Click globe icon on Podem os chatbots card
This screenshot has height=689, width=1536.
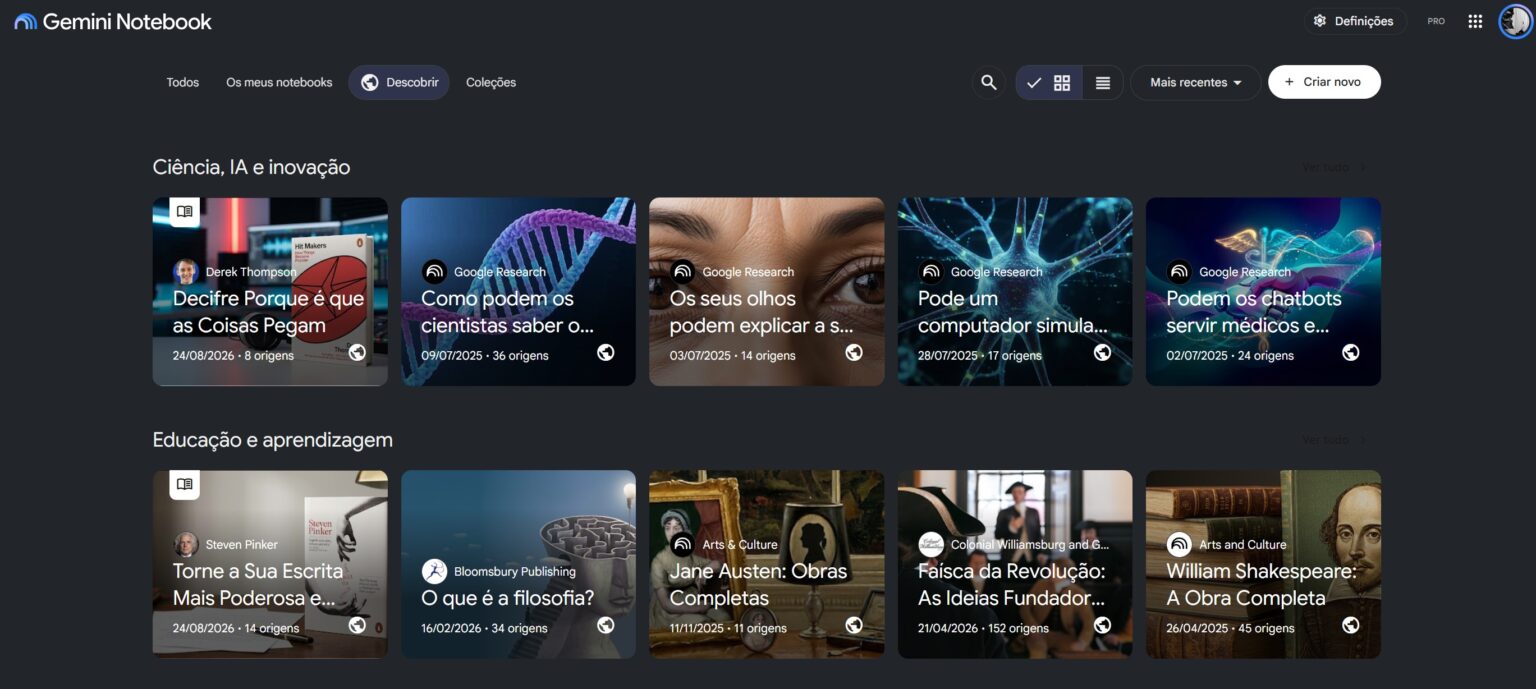1350,352
